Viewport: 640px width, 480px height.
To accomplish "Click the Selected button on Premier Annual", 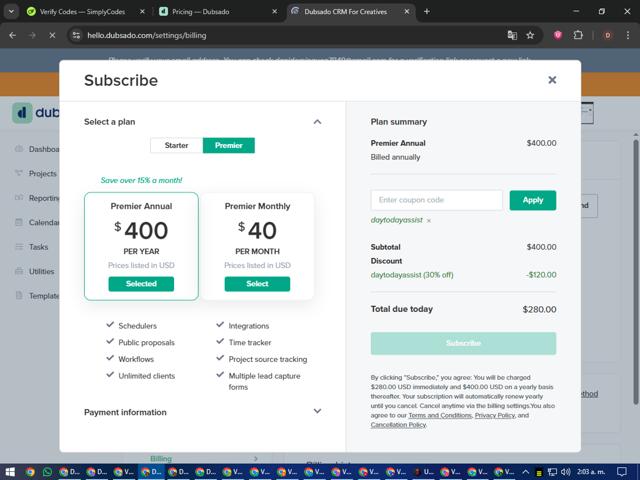I will (141, 284).
